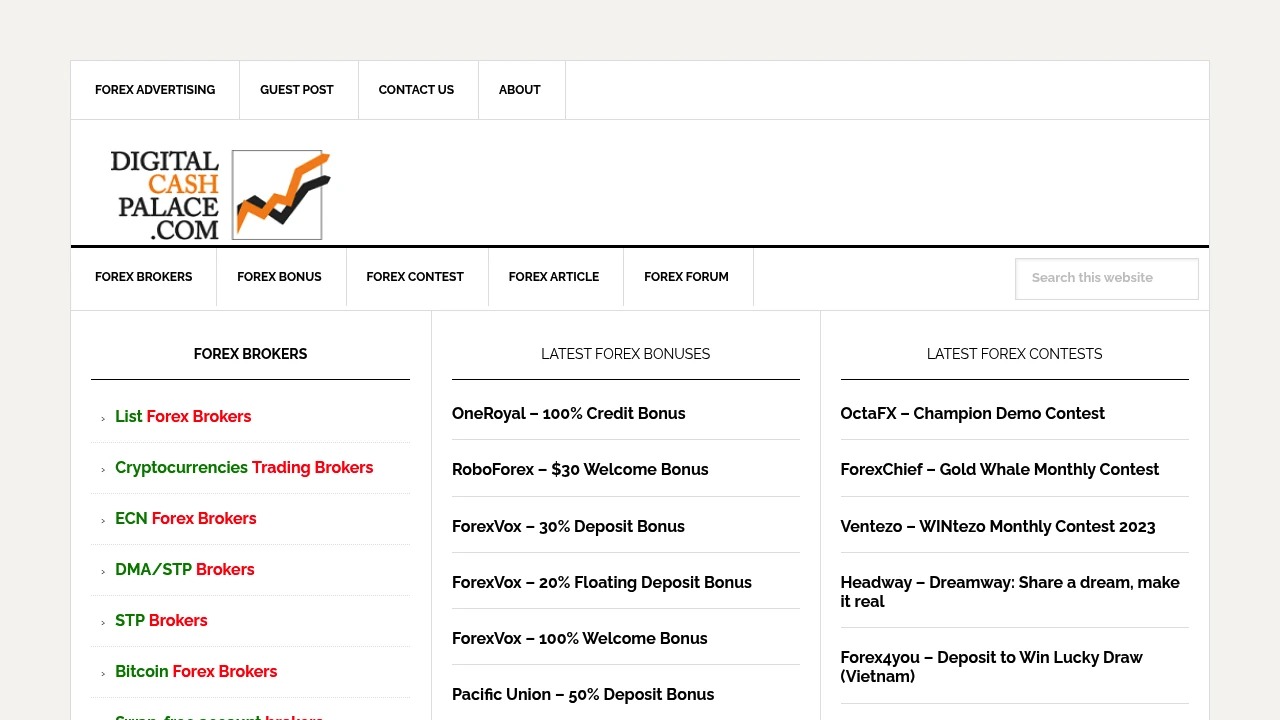Open Ventezo WINtezo Monthly Contest 2023
This screenshot has height=720, width=1280.
pyautogui.click(x=998, y=527)
